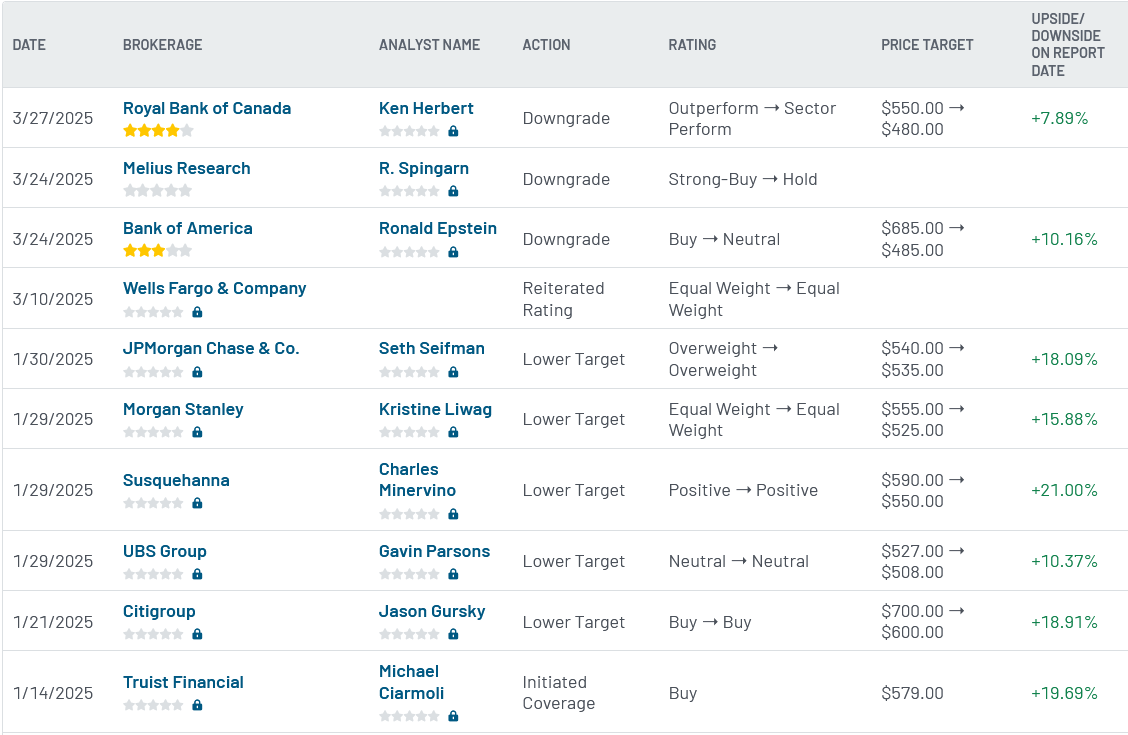Click the DATE column header
This screenshot has height=735, width=1128.
(x=29, y=45)
